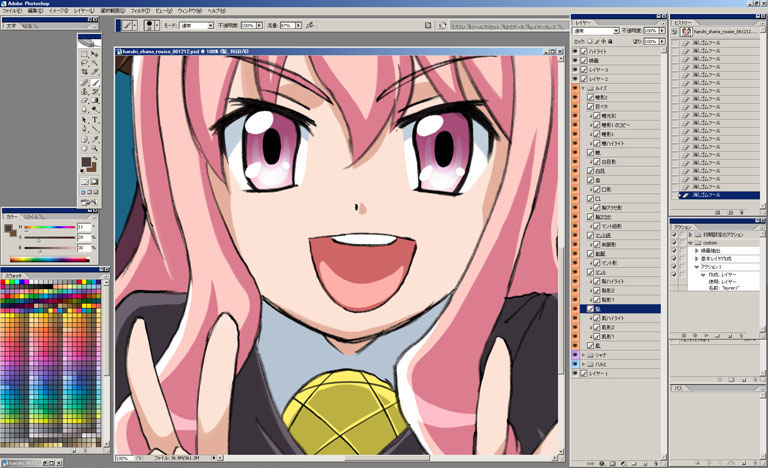768x468 pixels.
Task: Open the イメージ menu
Action: 58,10
